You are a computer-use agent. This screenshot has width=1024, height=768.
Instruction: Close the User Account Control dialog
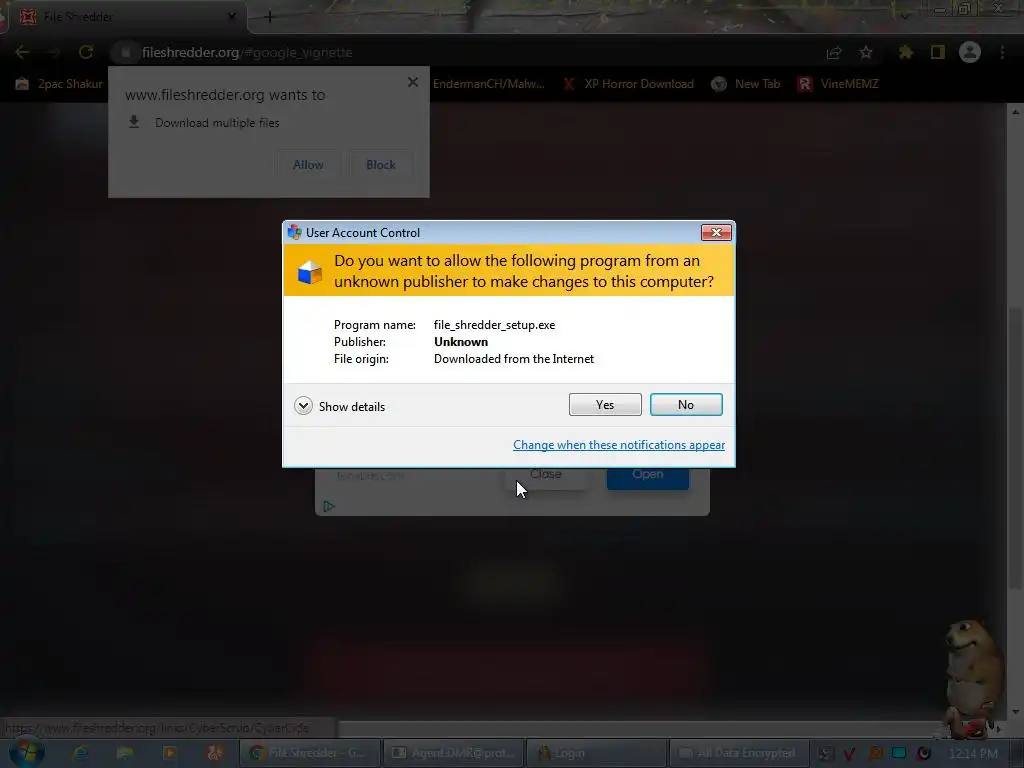[x=716, y=232]
